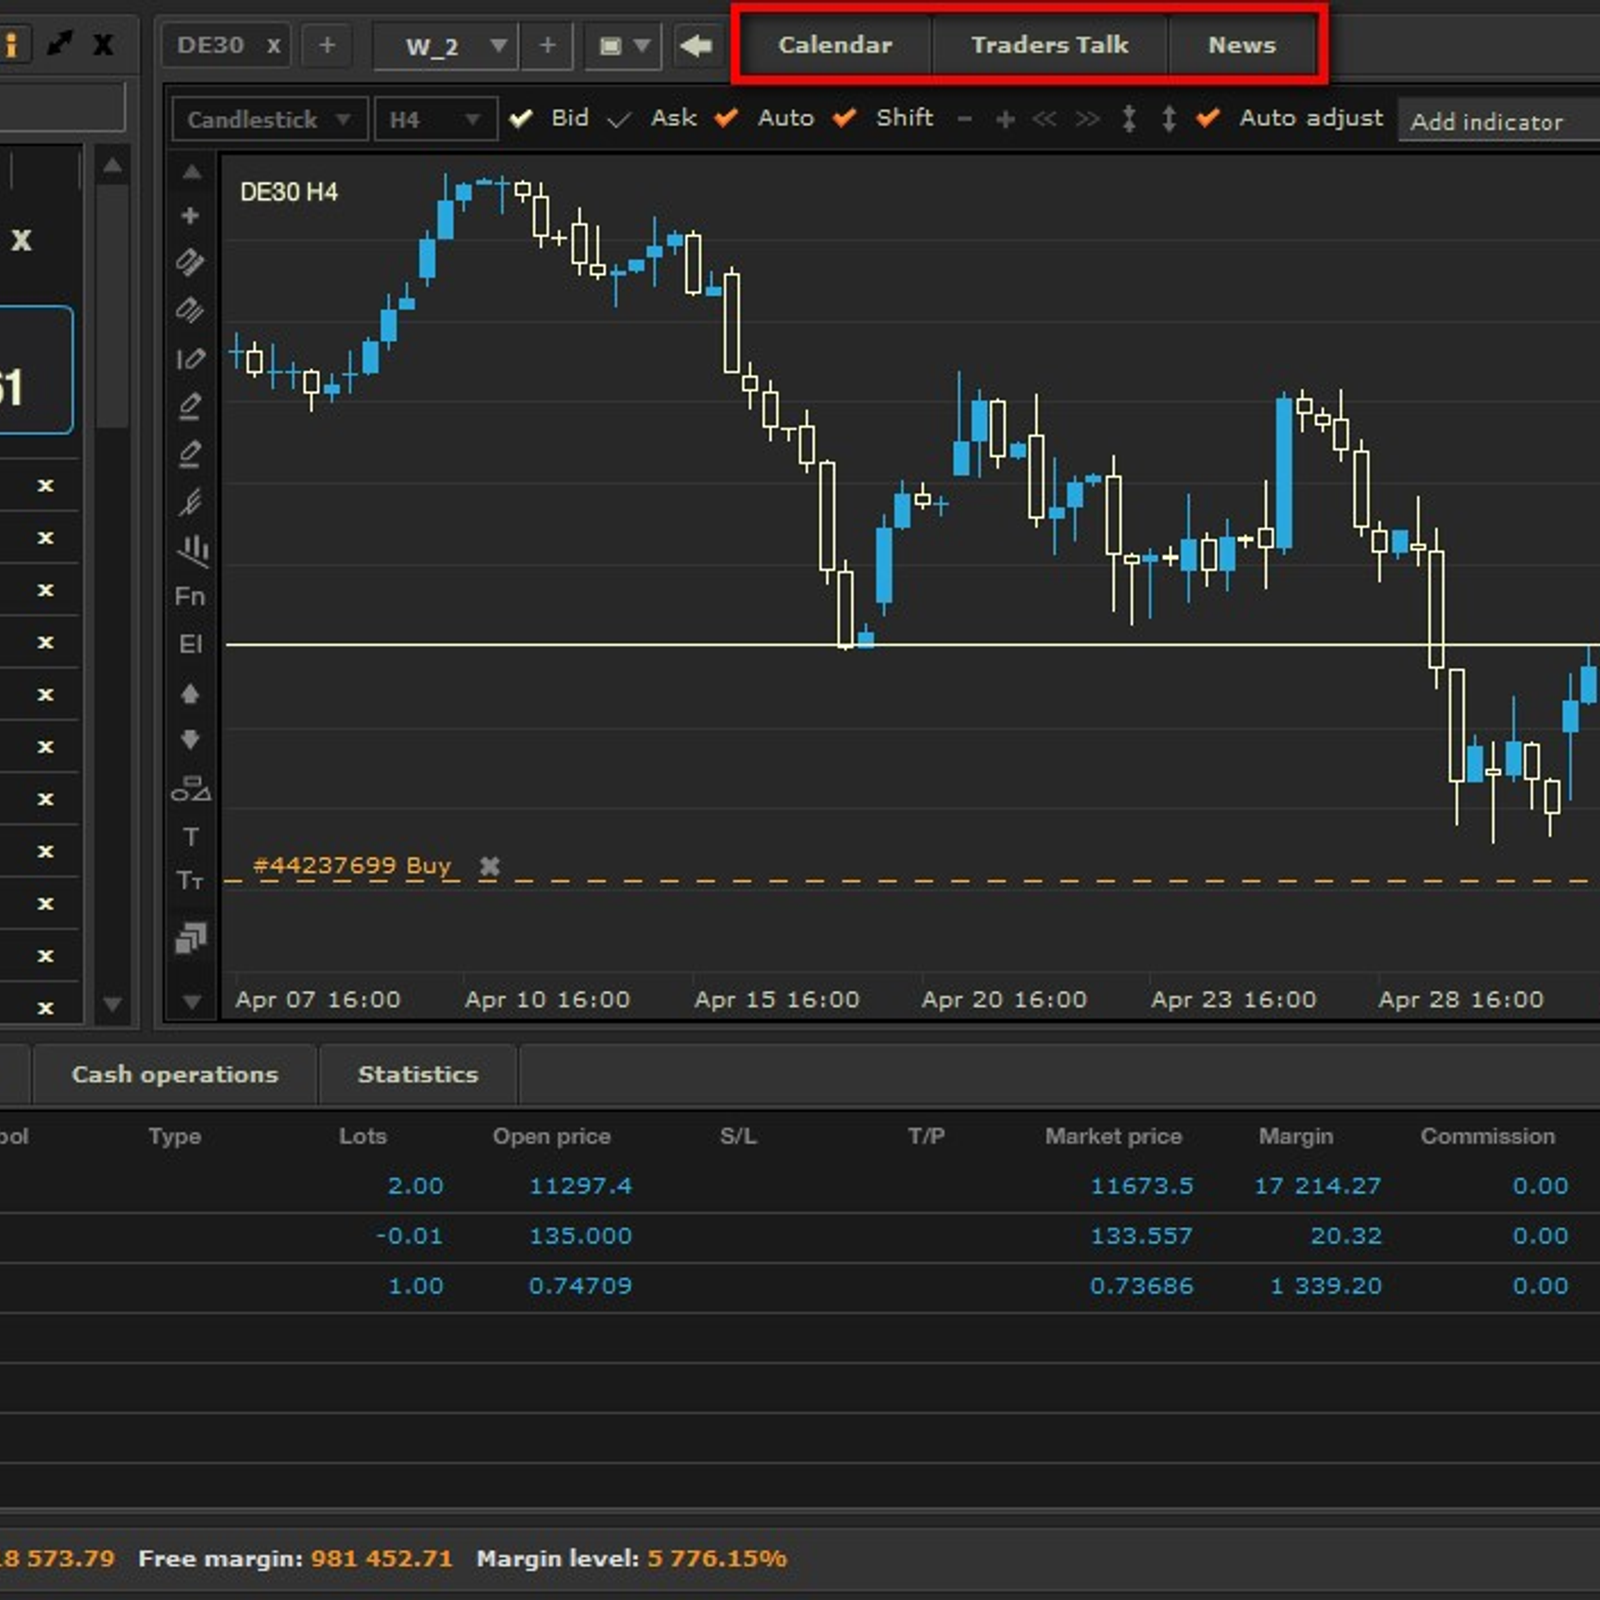Add a new chart tab after DE30

327,45
